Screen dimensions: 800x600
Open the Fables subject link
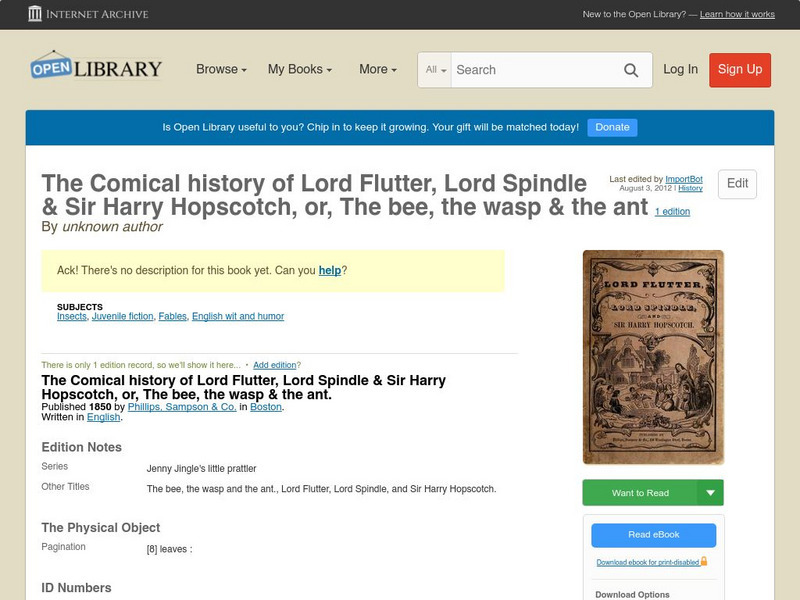click(x=170, y=316)
